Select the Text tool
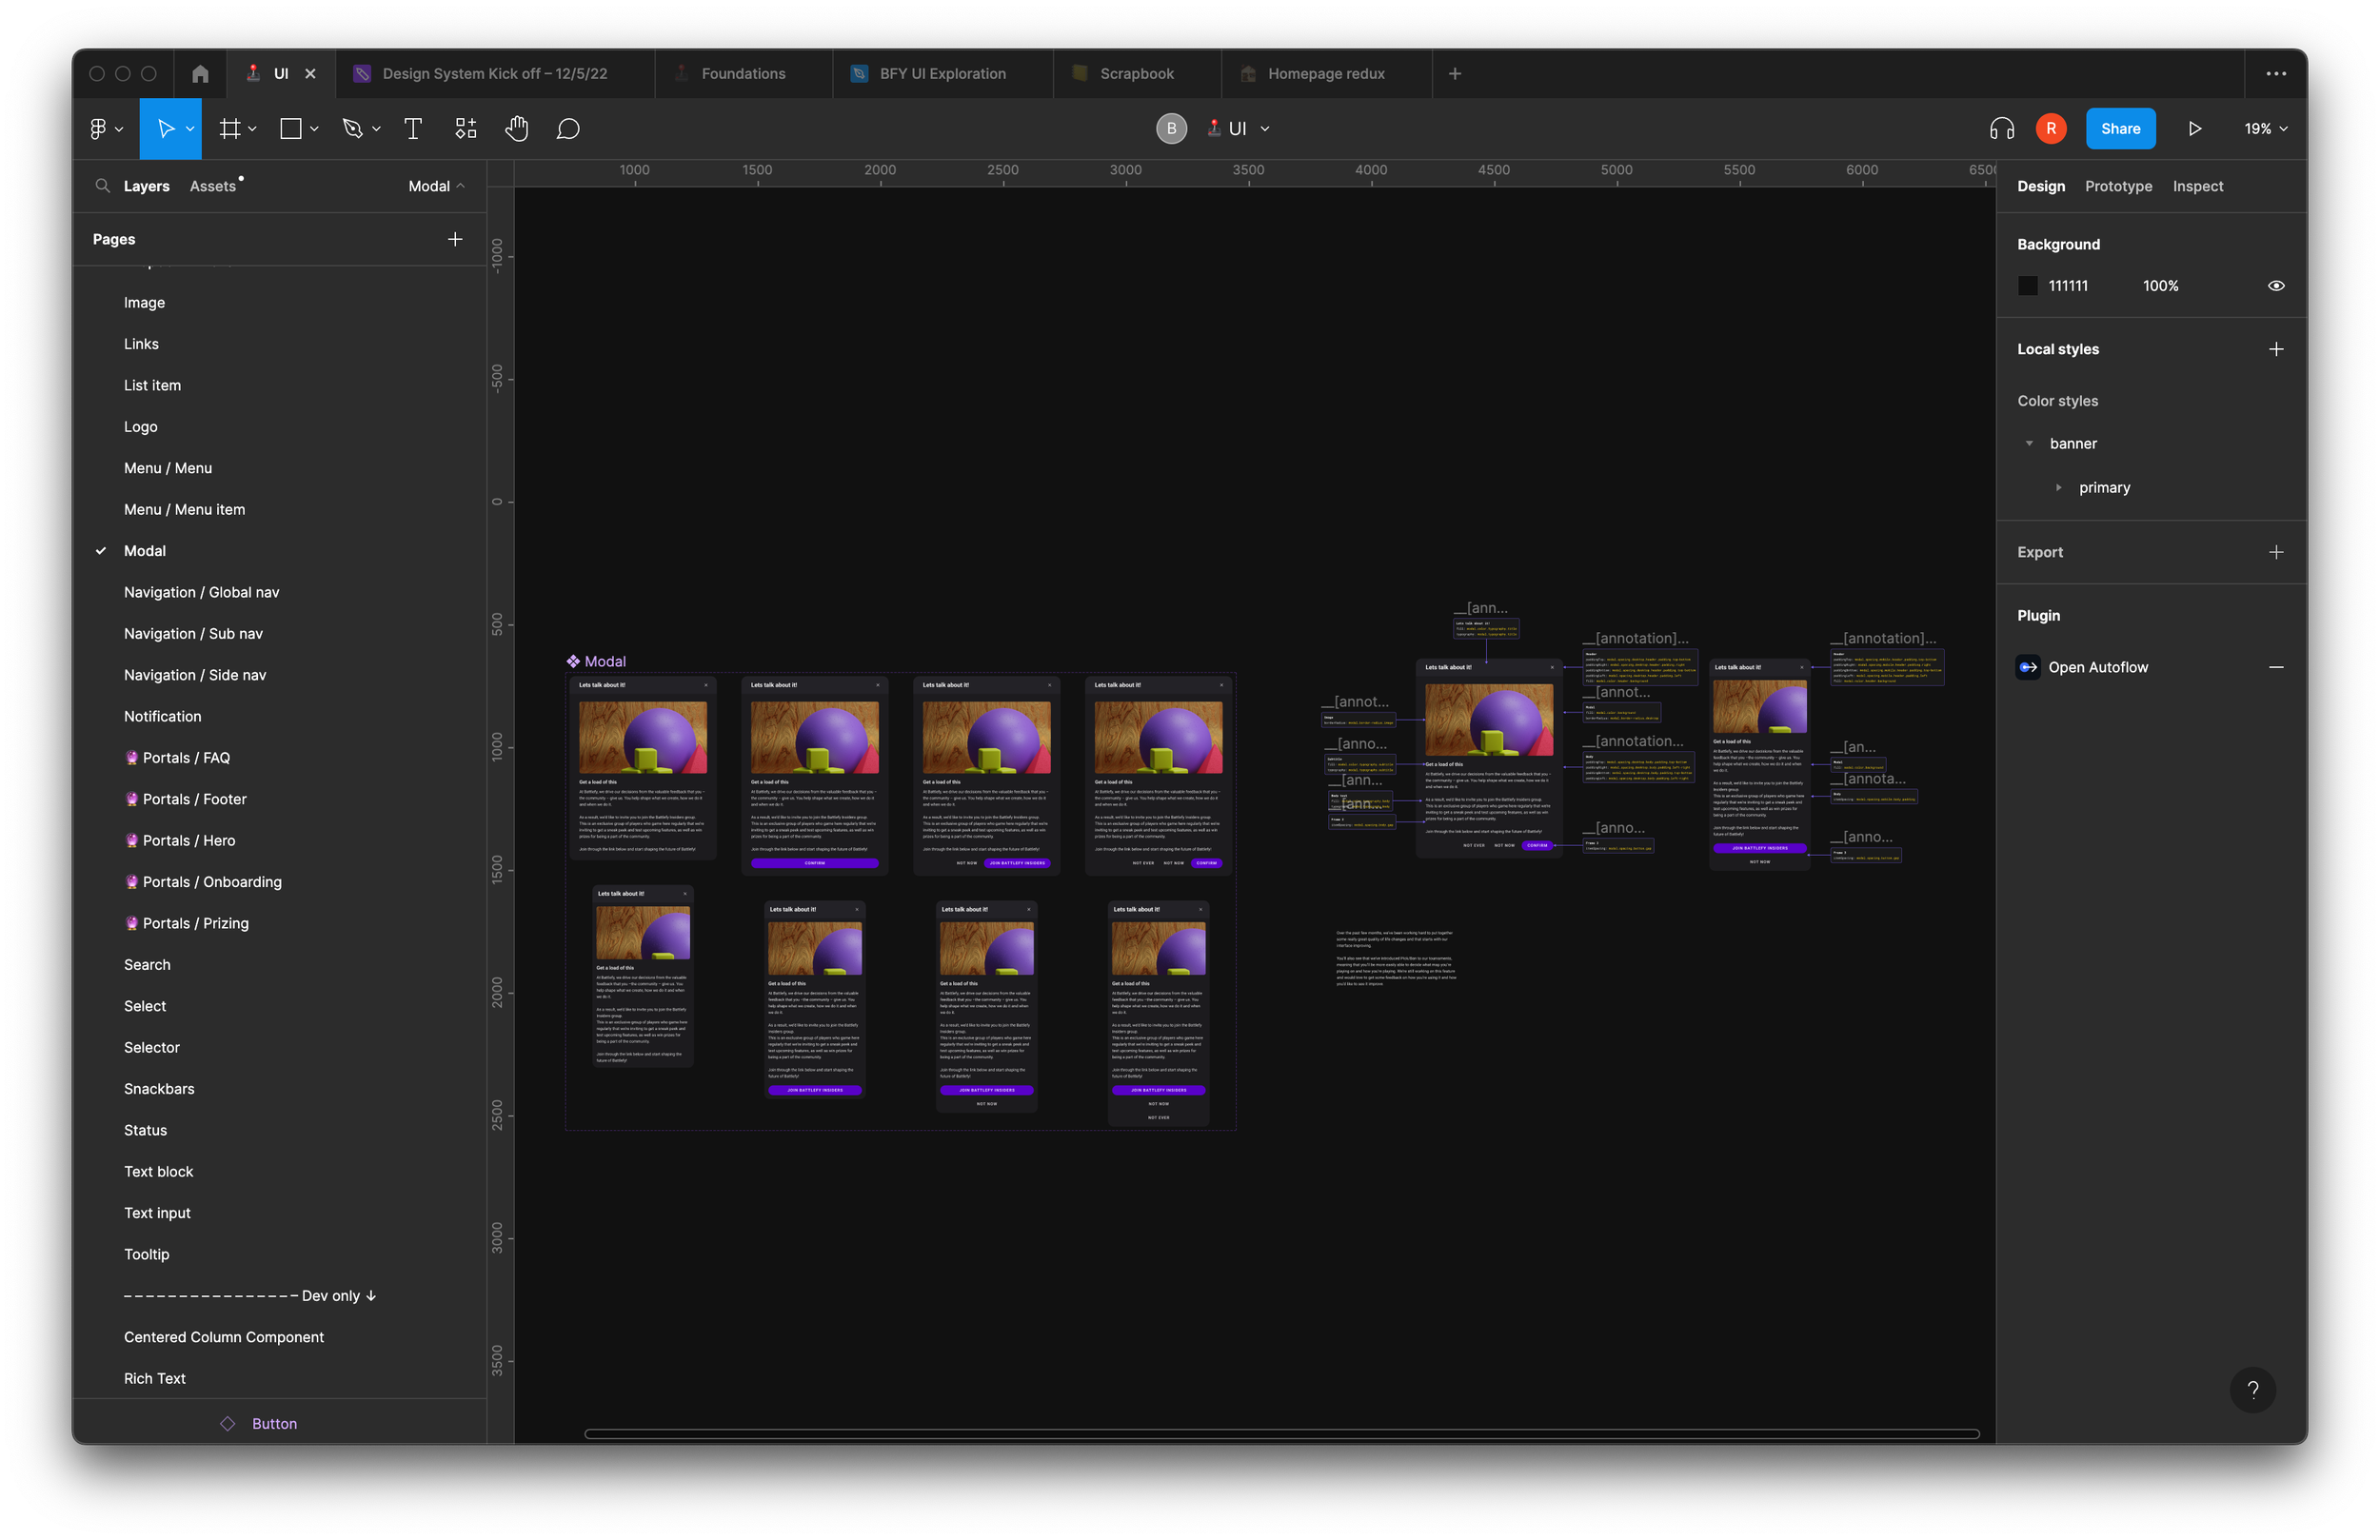 pos(413,129)
